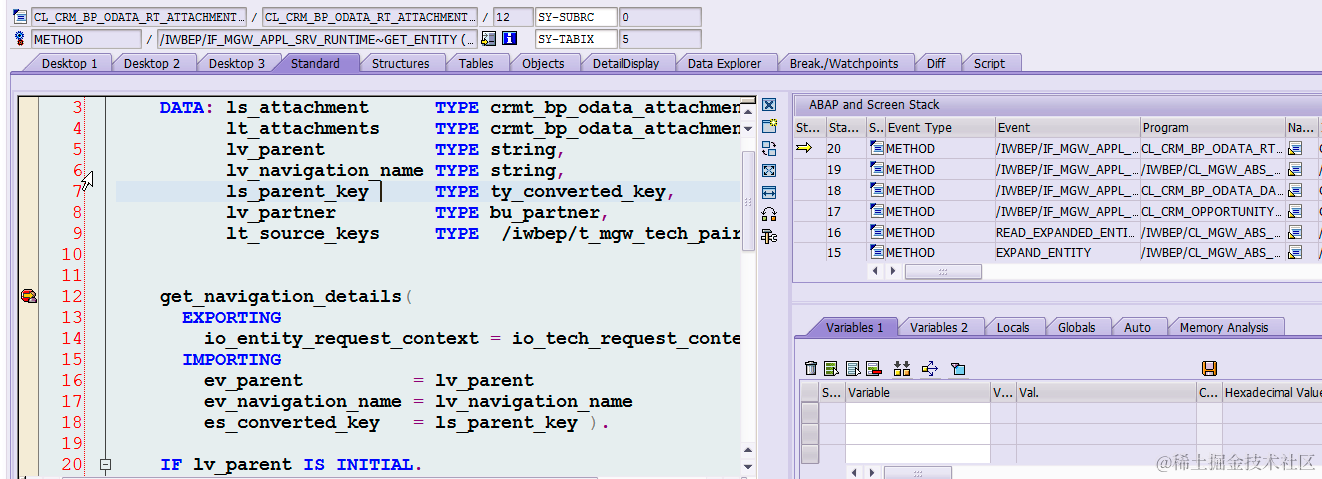
Task: Click the line number 12 field in header
Action: click(513, 17)
